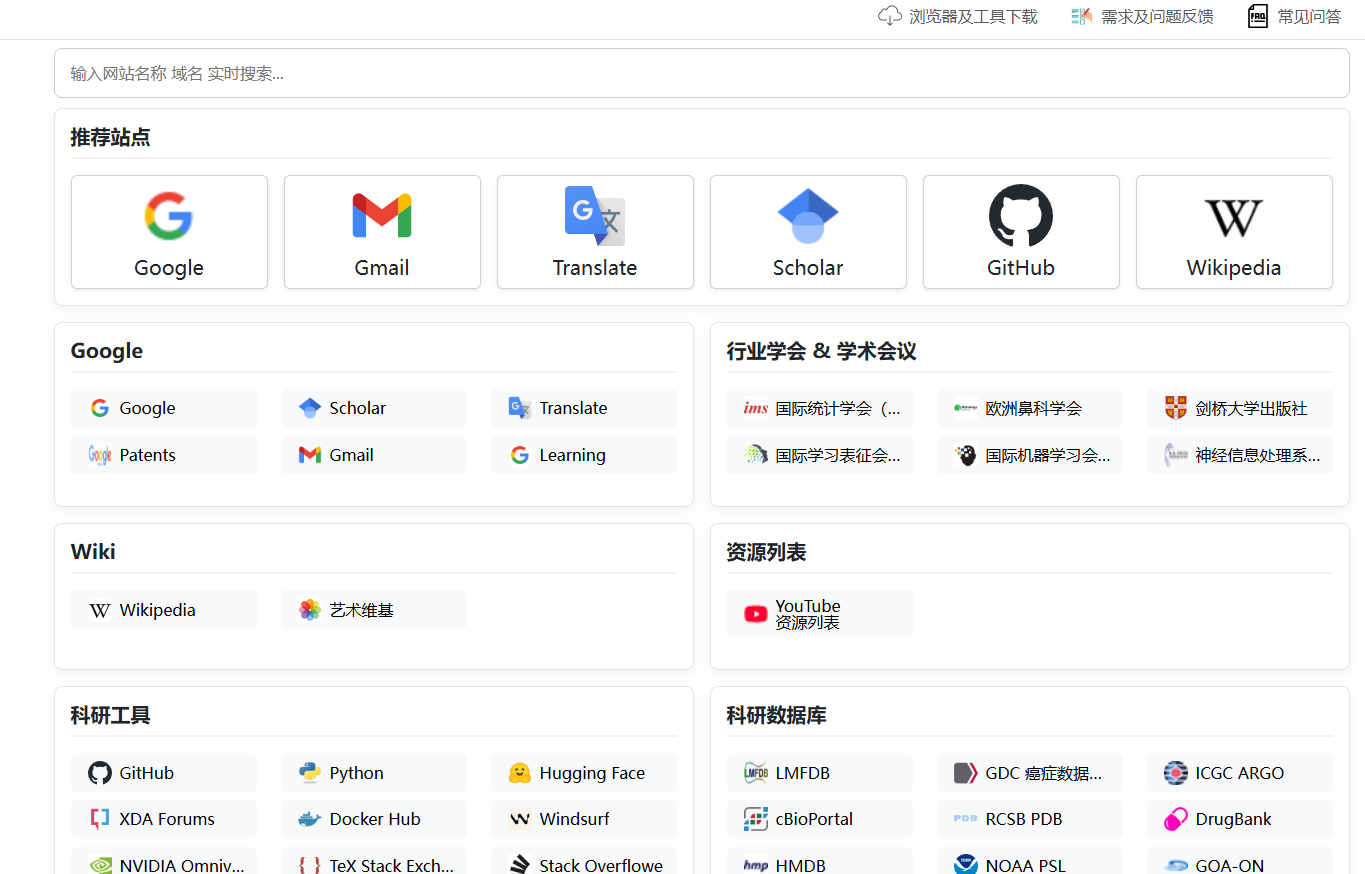Image resolution: width=1365 pixels, height=874 pixels.
Task: Click the 剑桥大学出版社 crest icon
Action: click(1176, 408)
